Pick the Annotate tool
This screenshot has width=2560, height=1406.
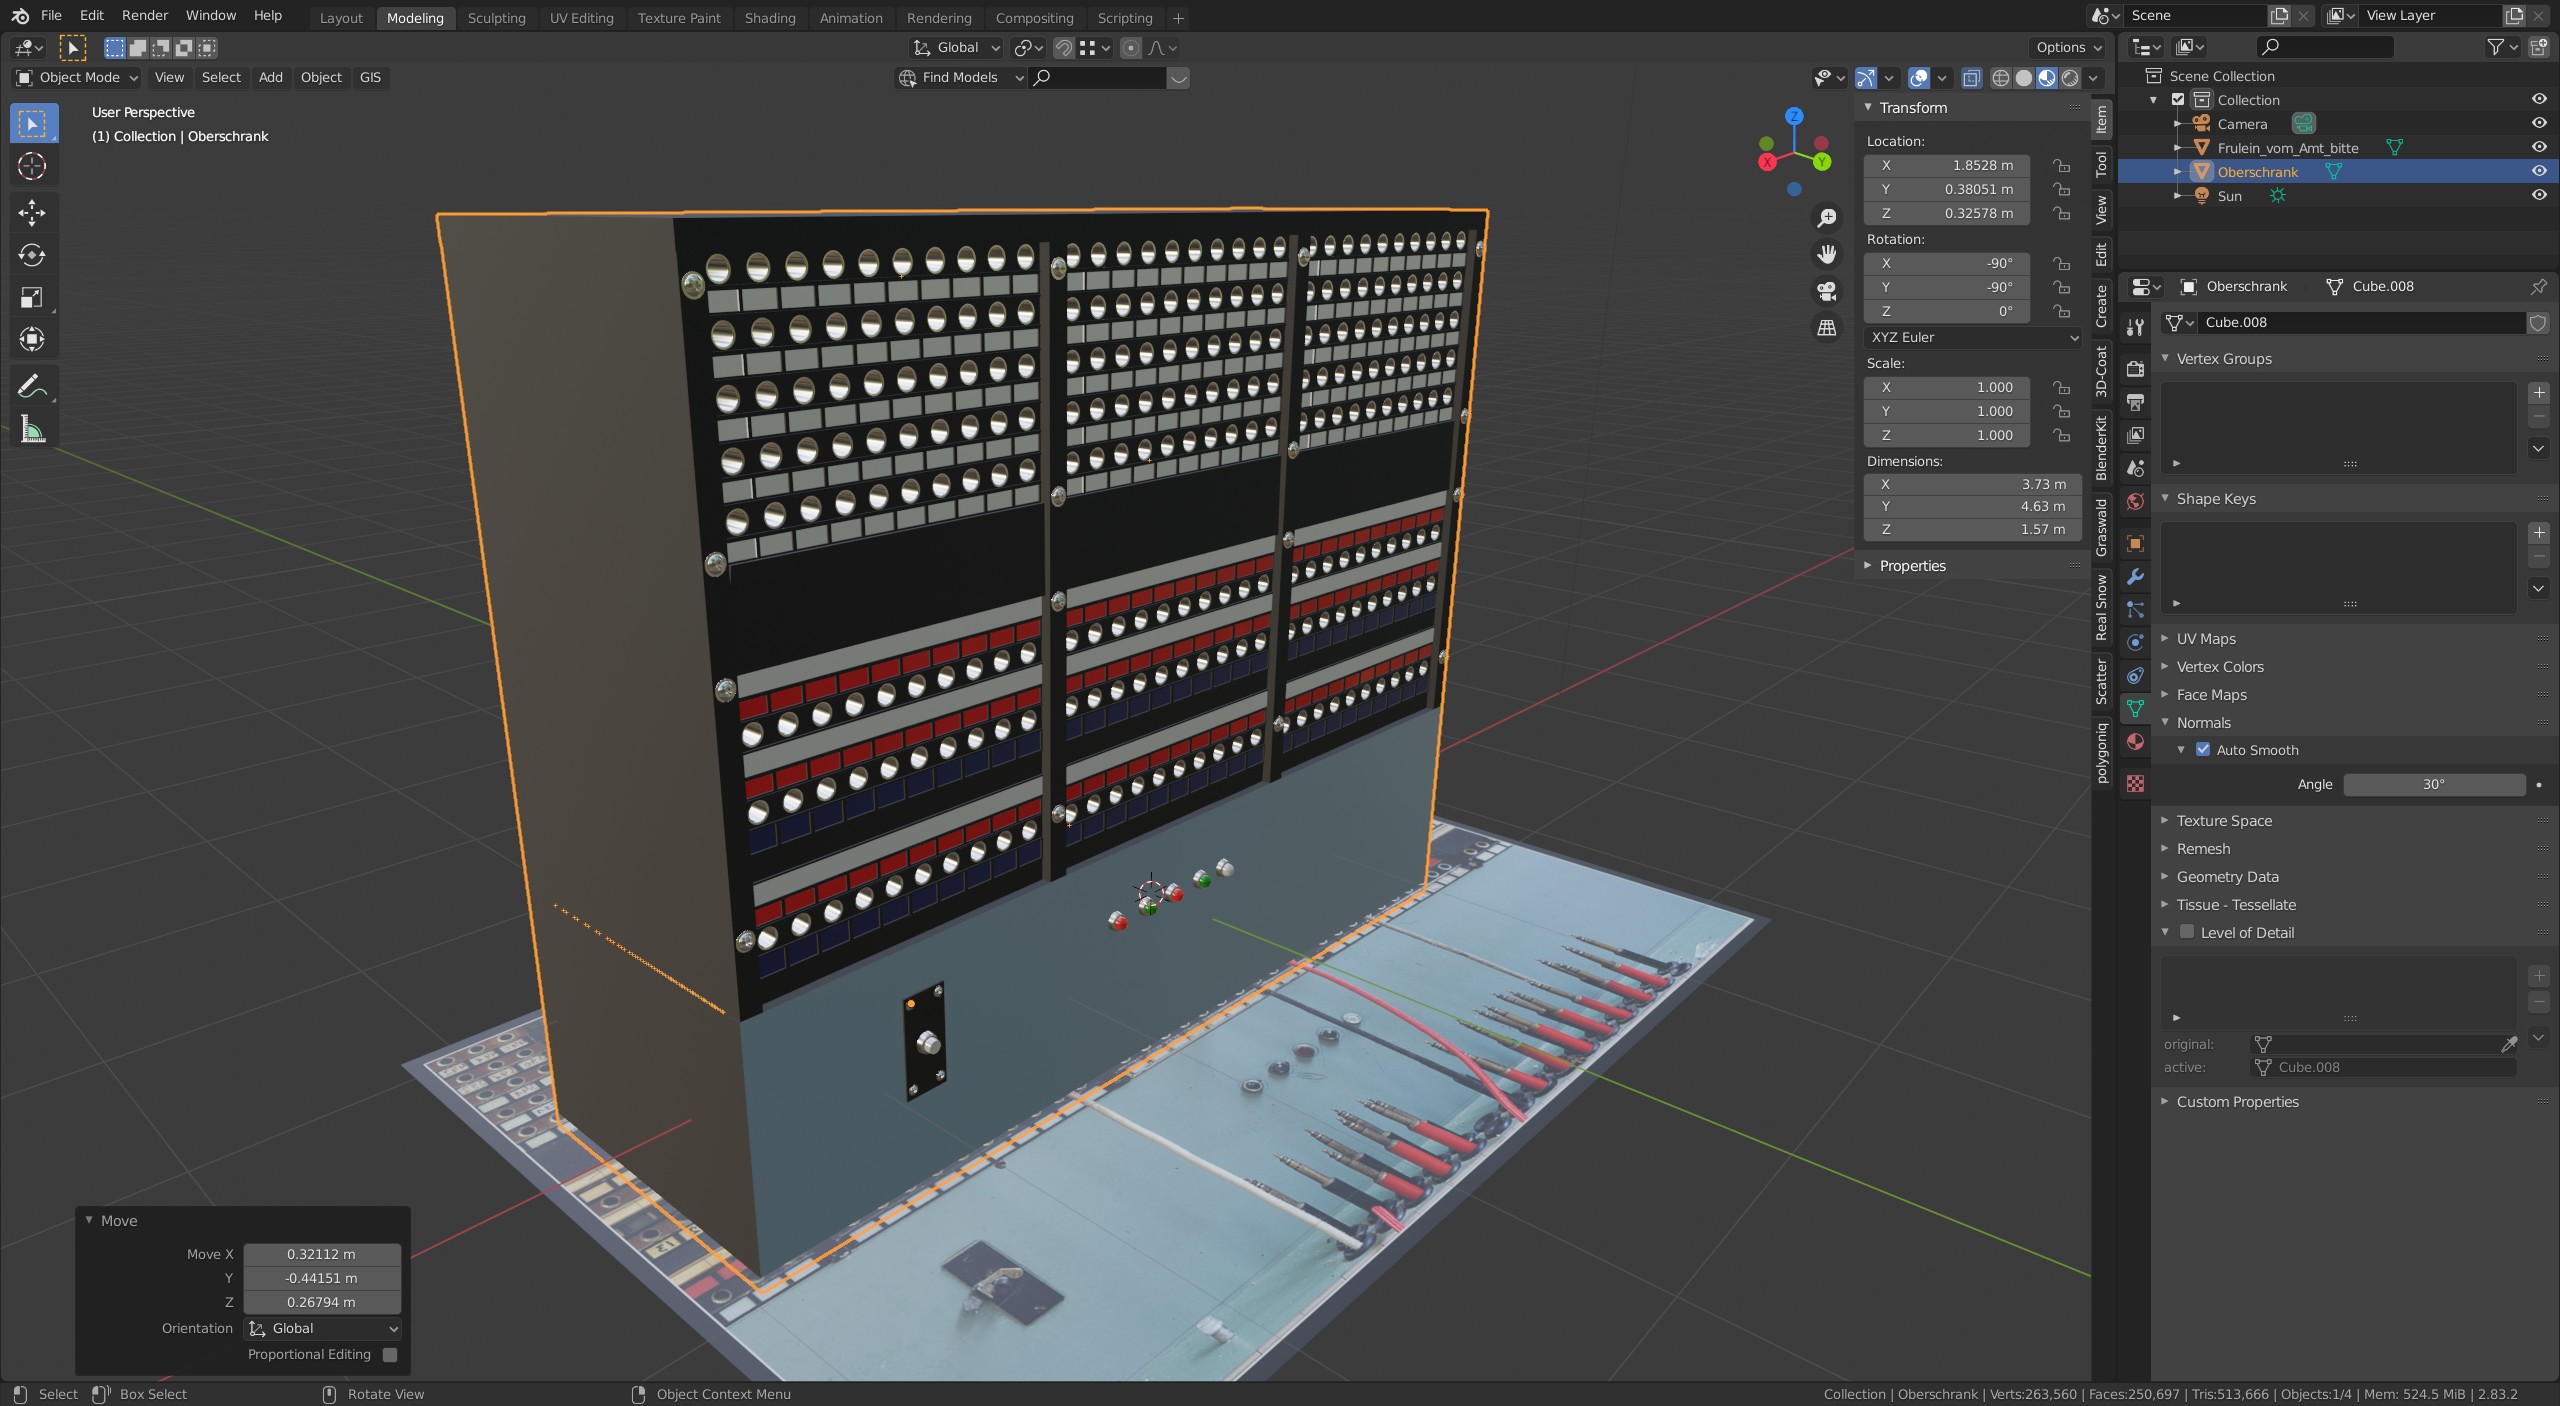click(32, 386)
